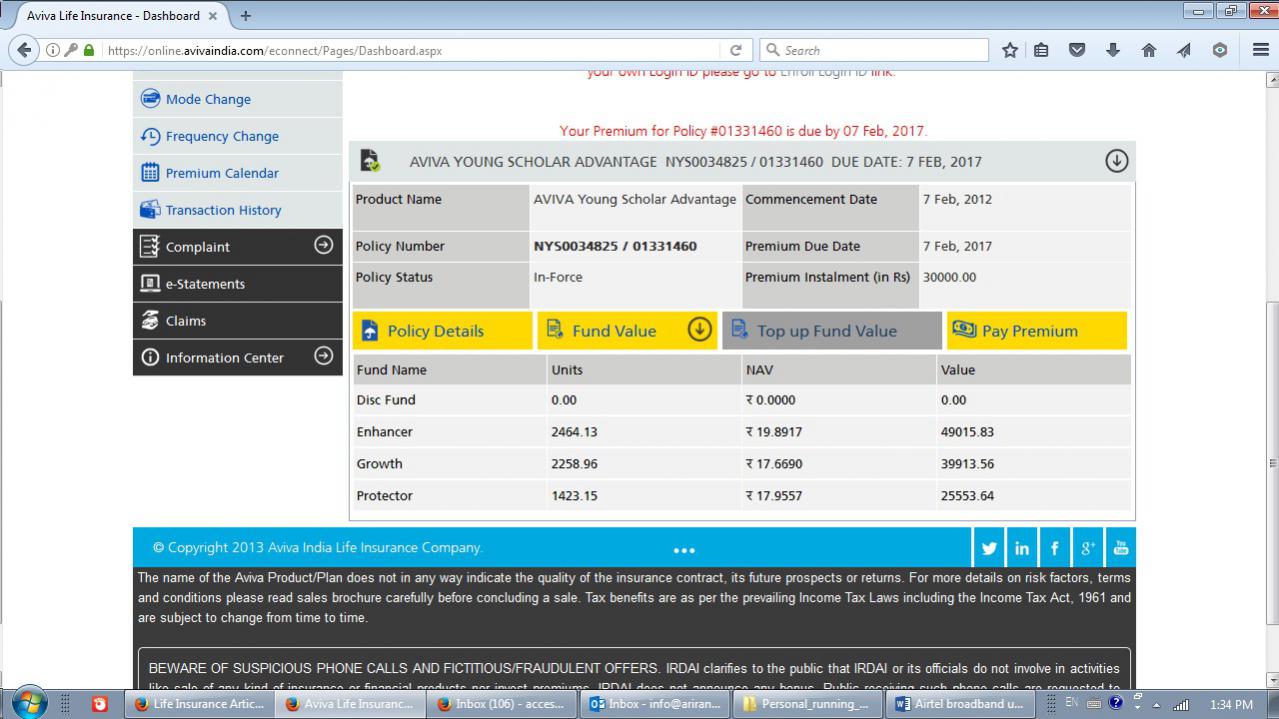Reload the Dashboard page

(x=736, y=48)
